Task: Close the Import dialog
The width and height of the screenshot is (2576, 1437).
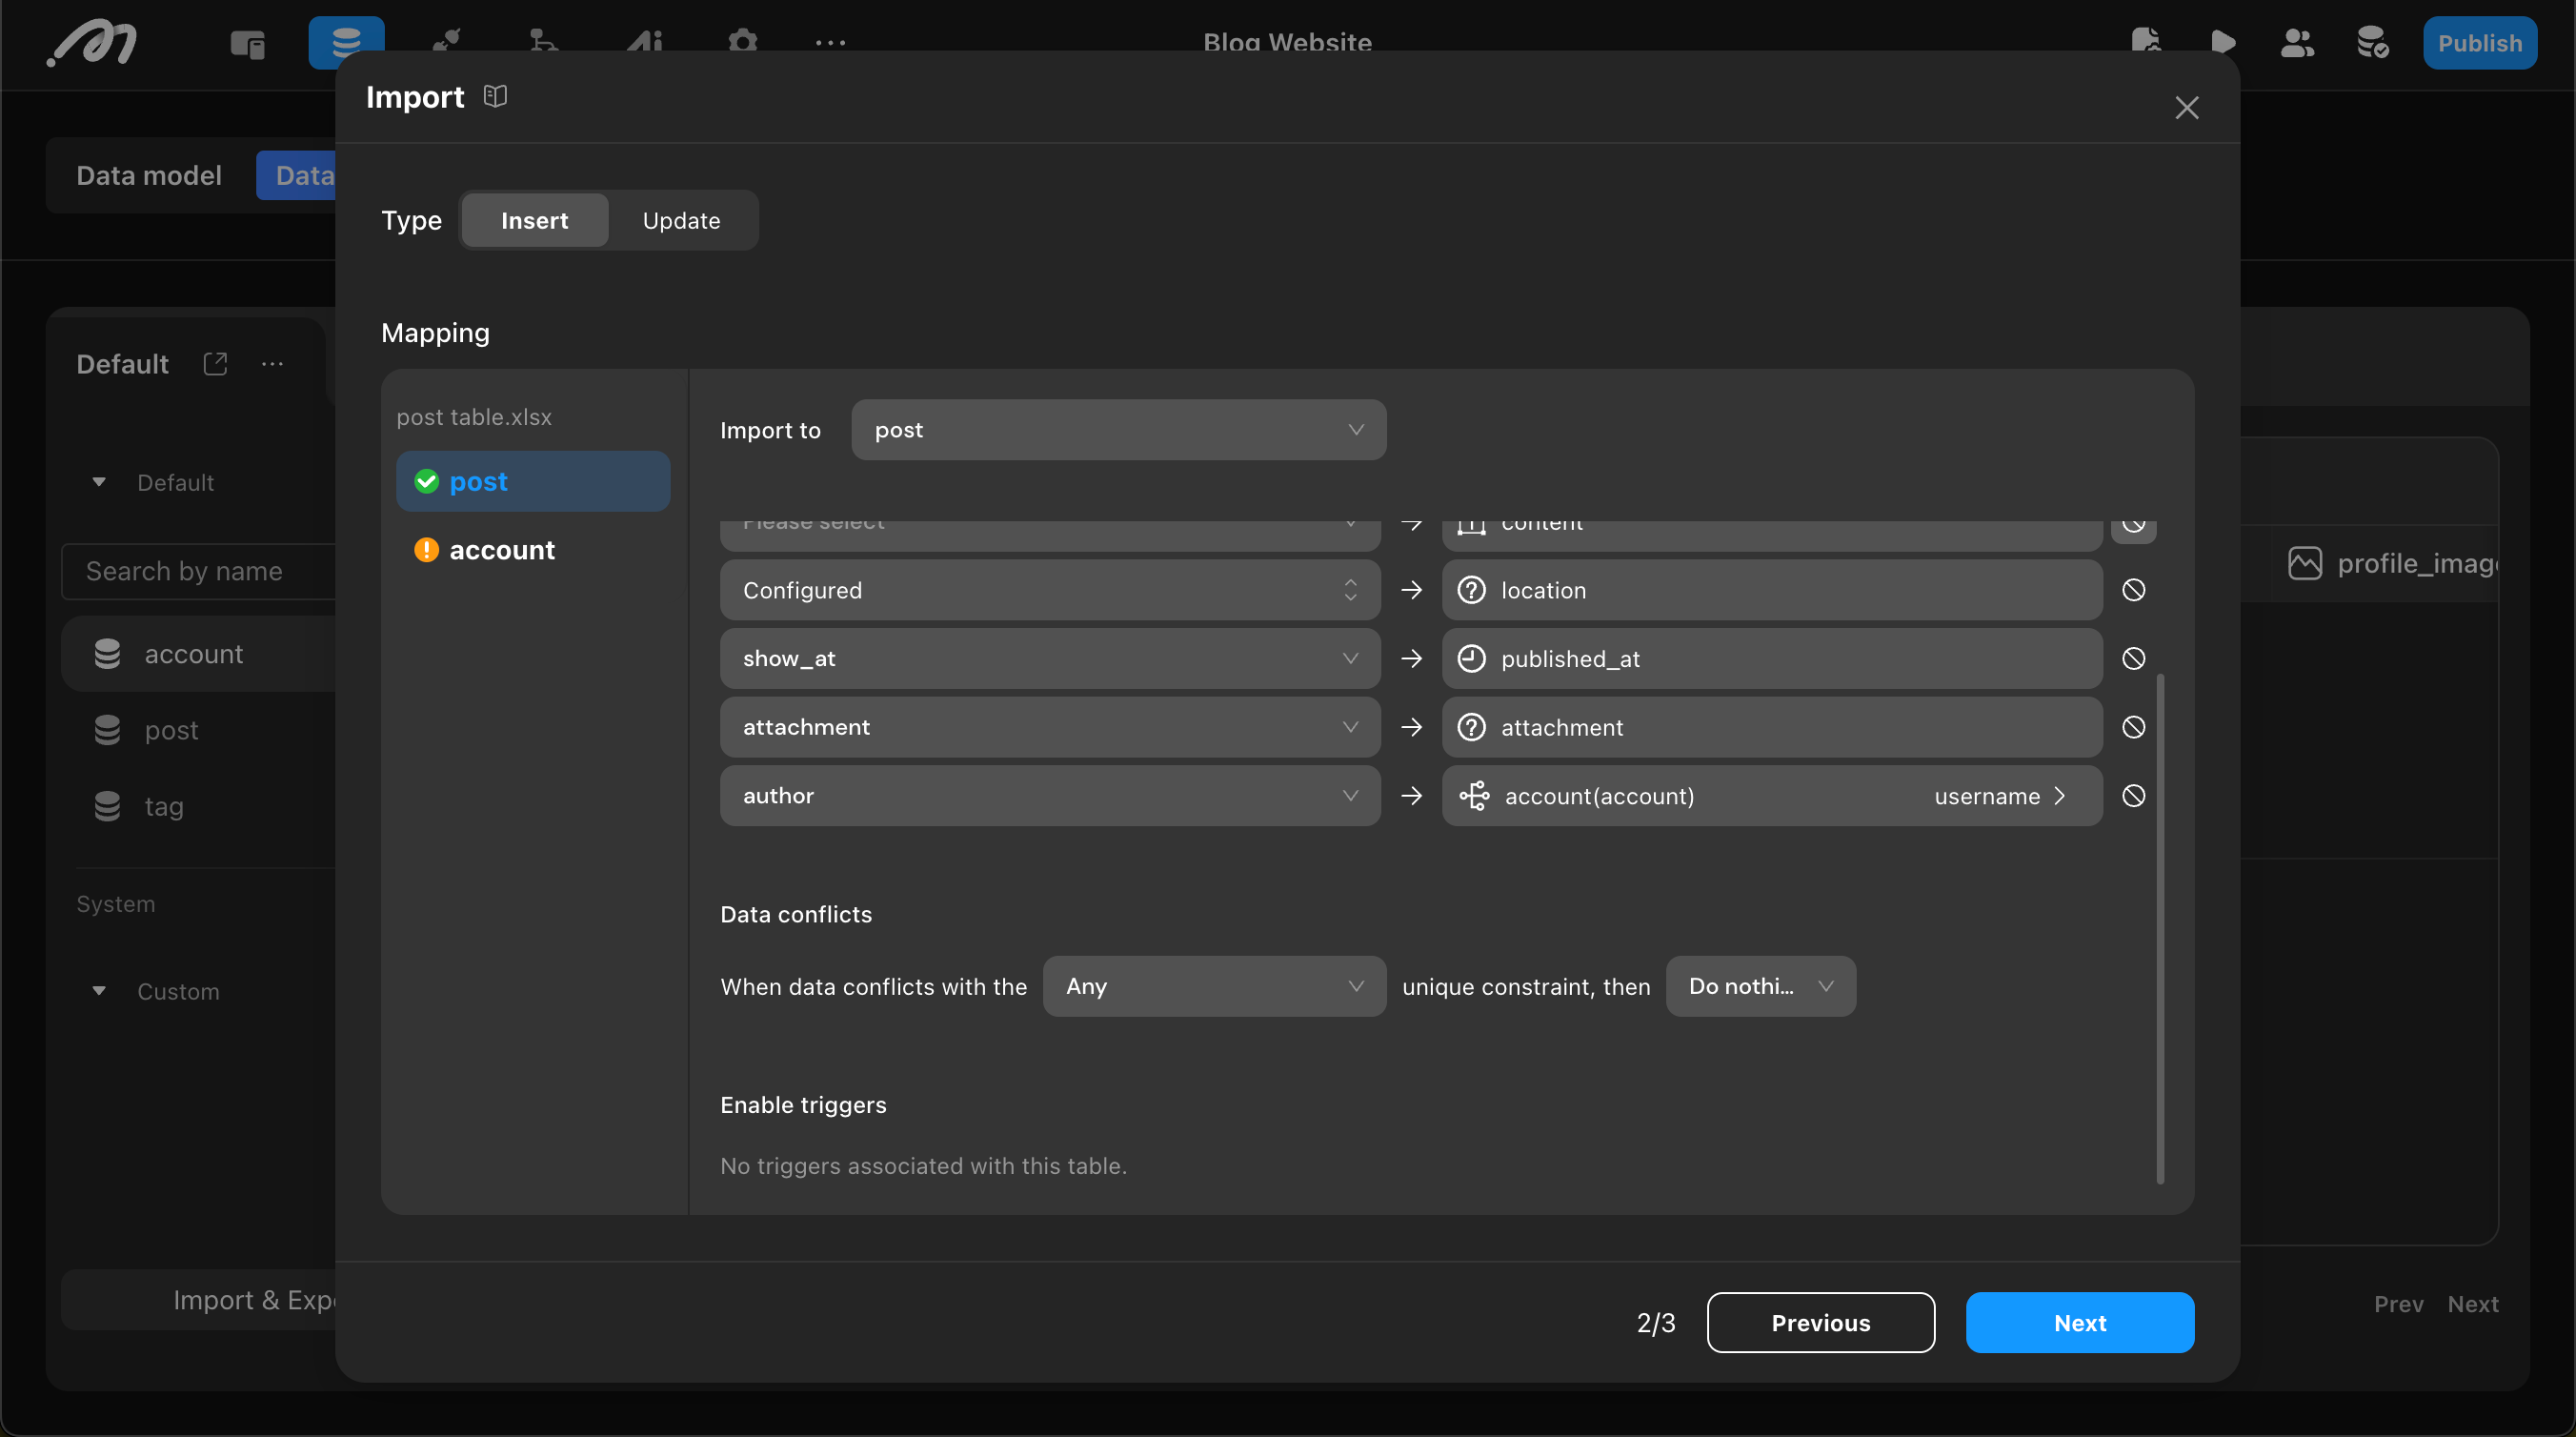Action: pos(2186,107)
